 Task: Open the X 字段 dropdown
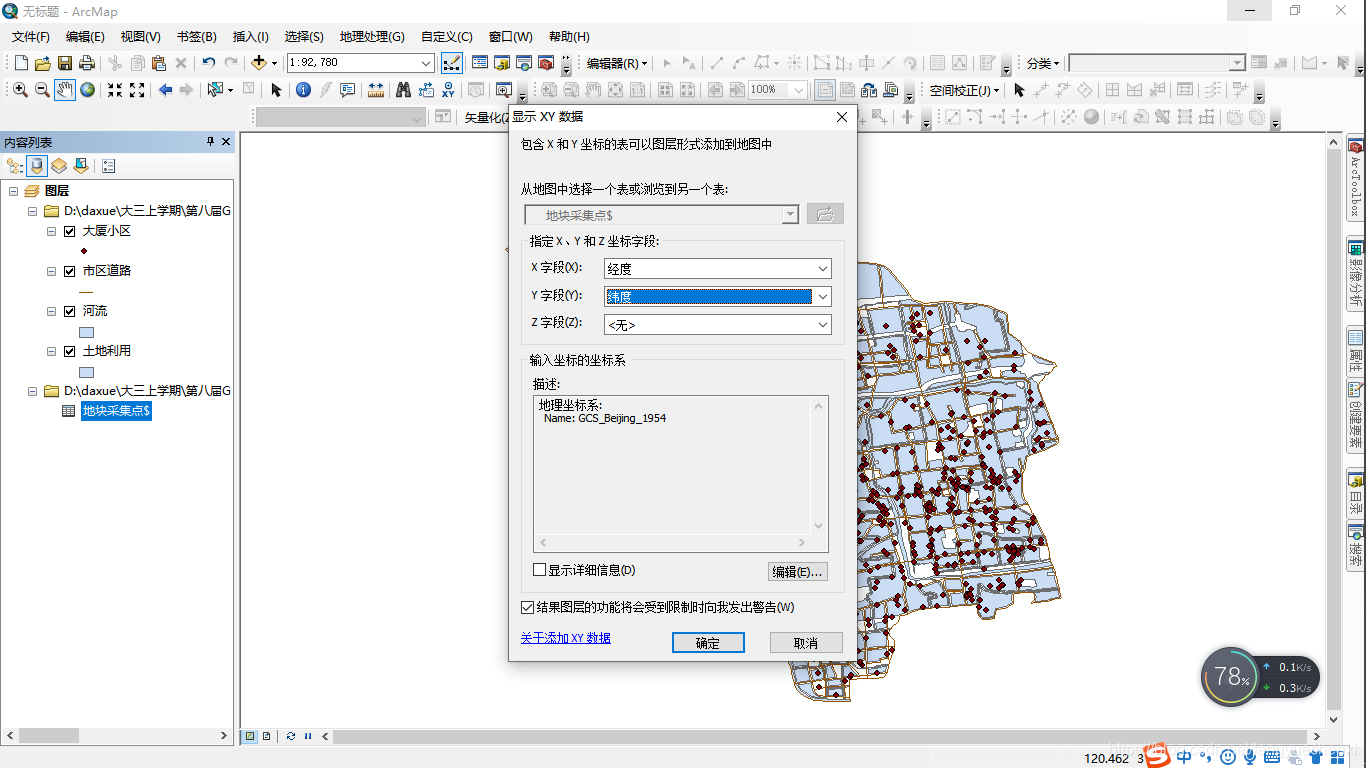pyautogui.click(x=823, y=269)
